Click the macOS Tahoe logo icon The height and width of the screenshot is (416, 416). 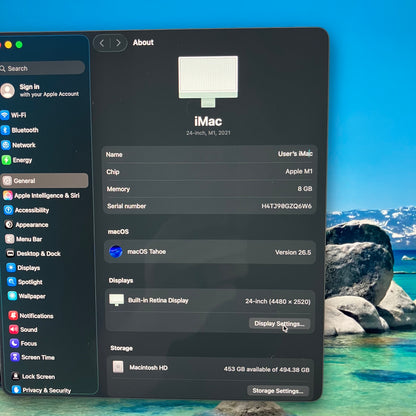[x=116, y=252]
